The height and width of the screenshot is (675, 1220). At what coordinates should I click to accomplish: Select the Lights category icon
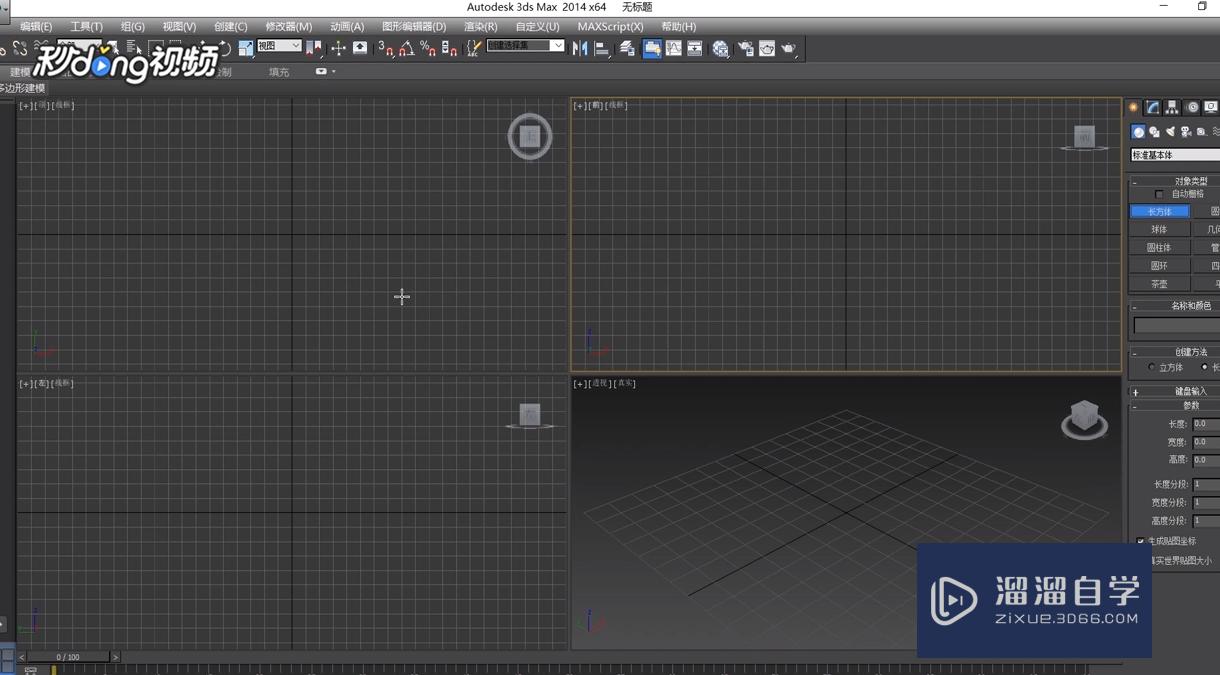pos(1170,132)
